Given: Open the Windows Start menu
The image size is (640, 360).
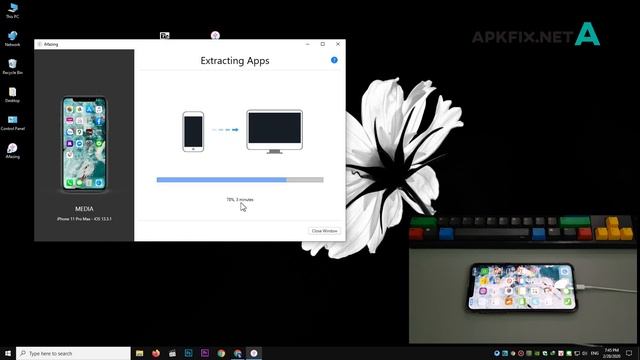Looking at the screenshot, I should pyautogui.click(x=8, y=353).
